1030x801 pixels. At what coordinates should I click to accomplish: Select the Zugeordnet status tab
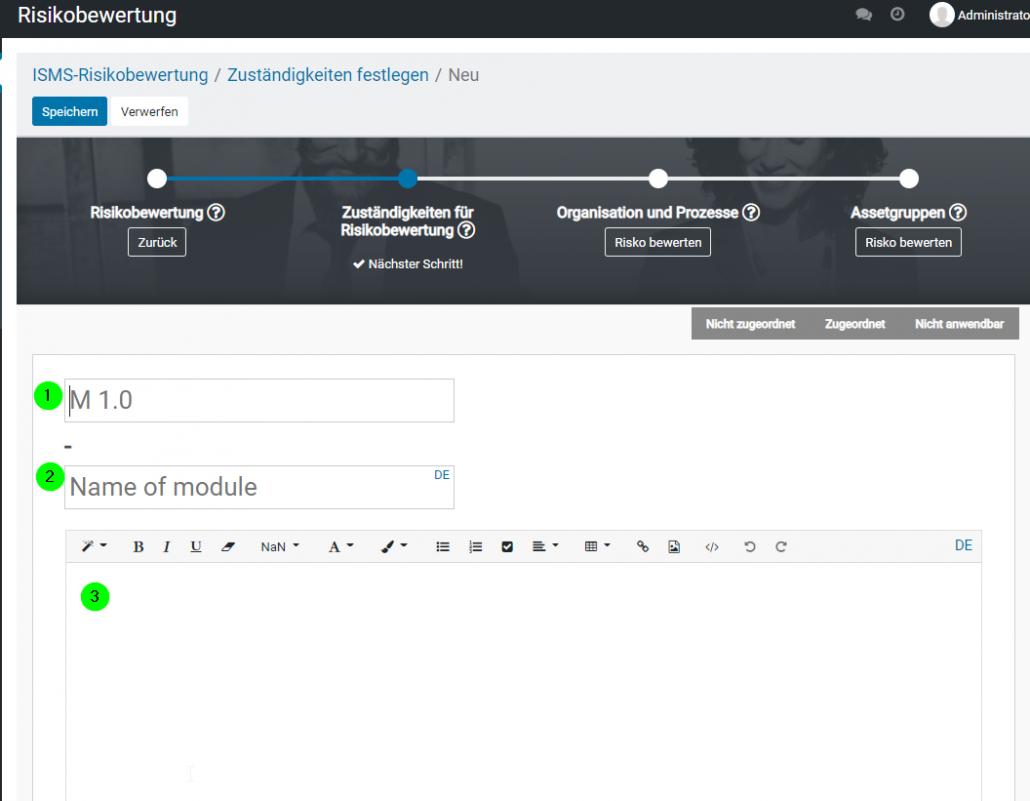click(855, 324)
